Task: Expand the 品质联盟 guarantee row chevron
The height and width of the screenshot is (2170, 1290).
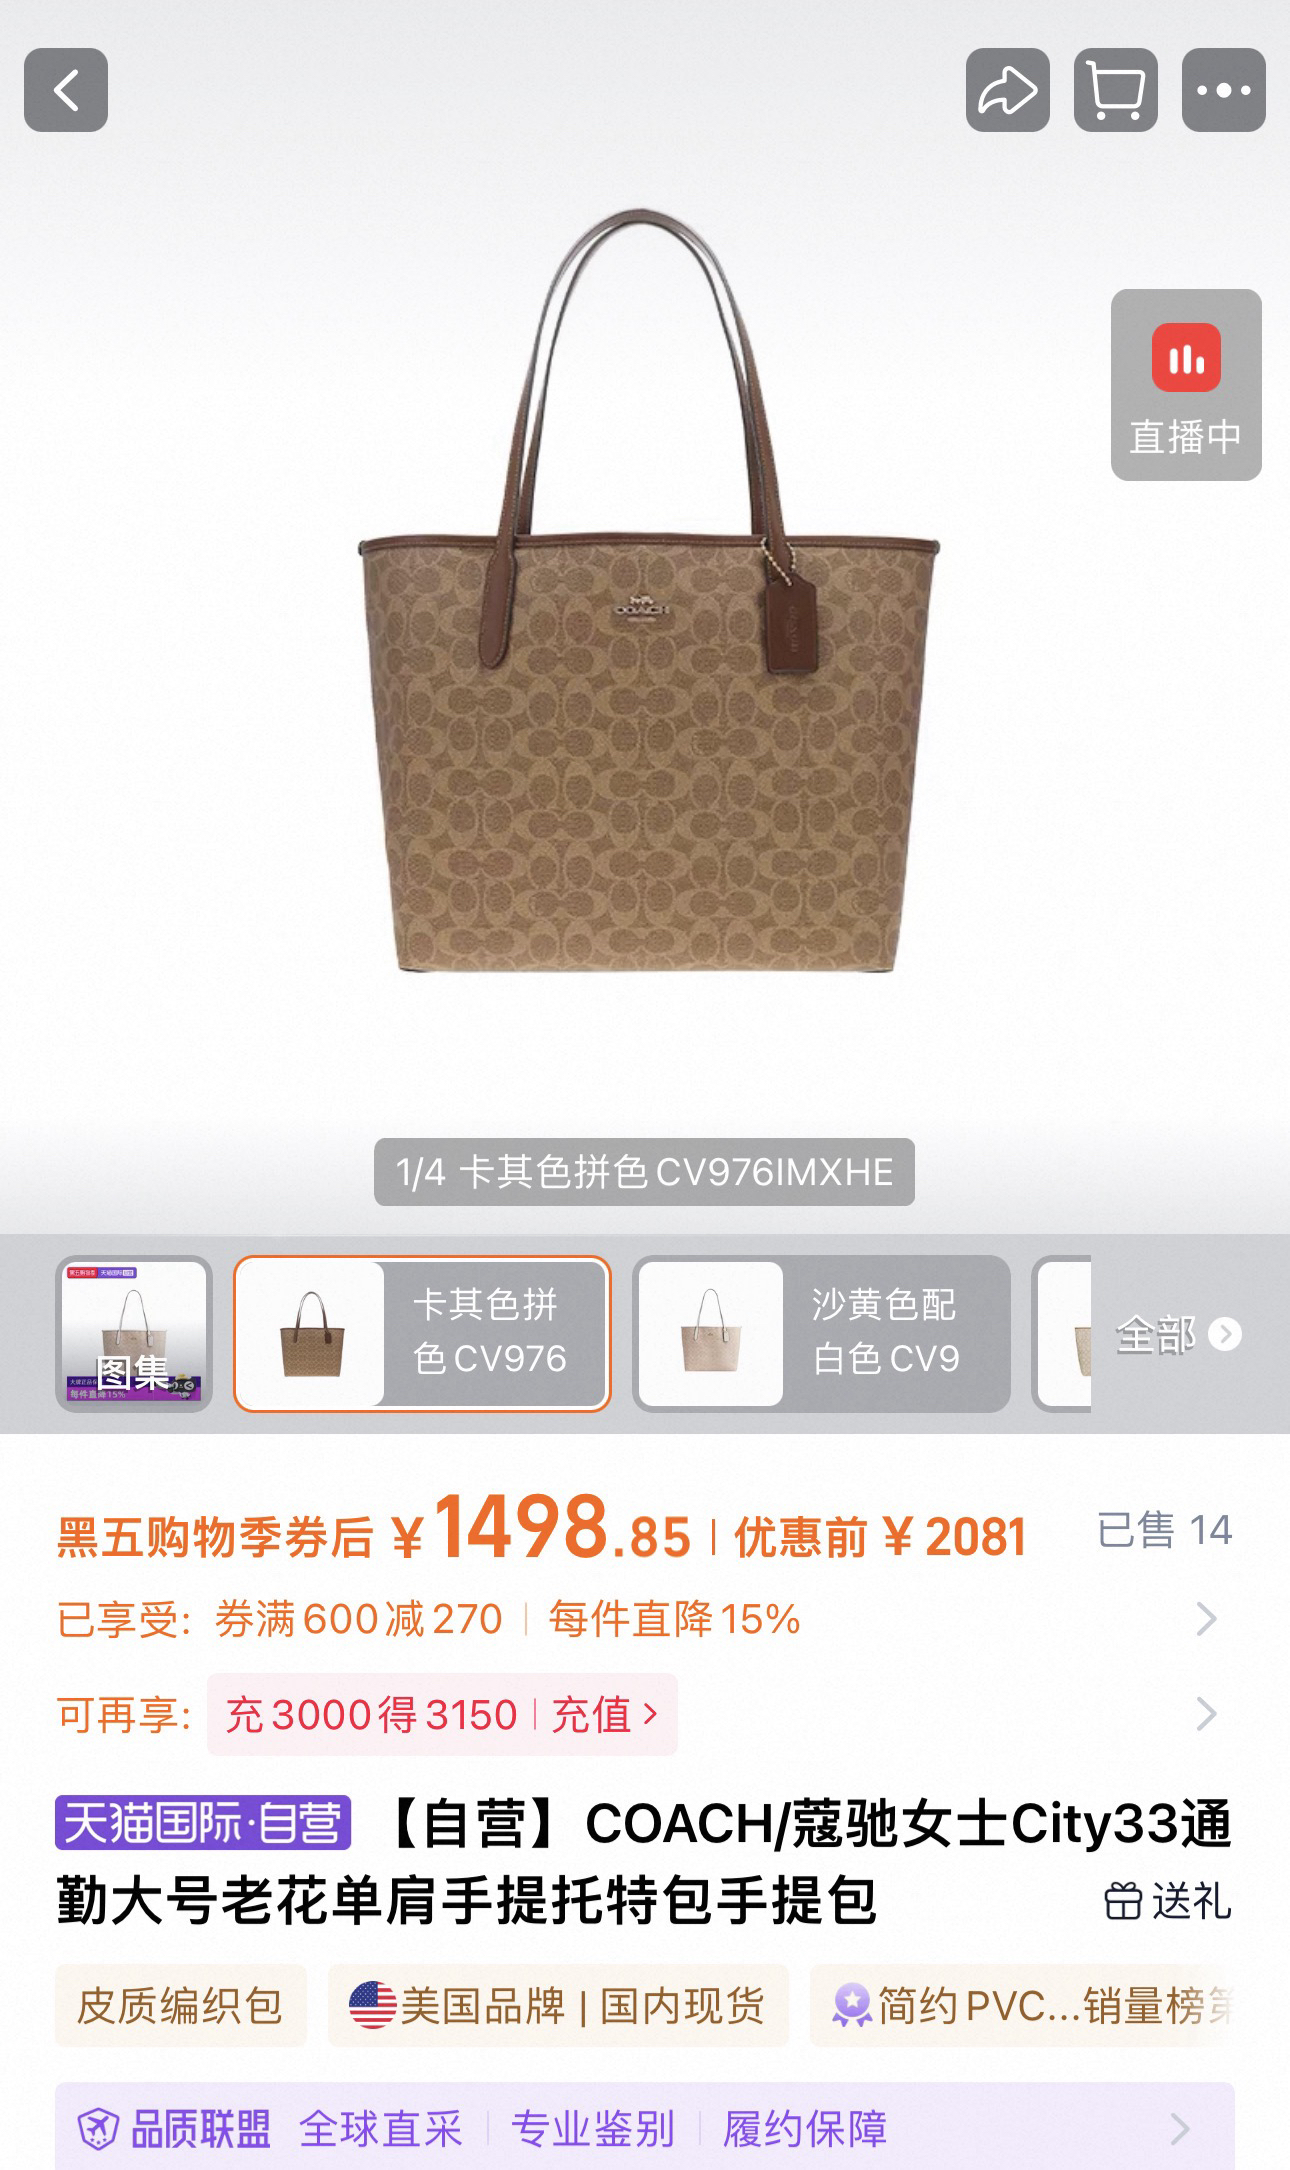Action: pos(1180,2128)
